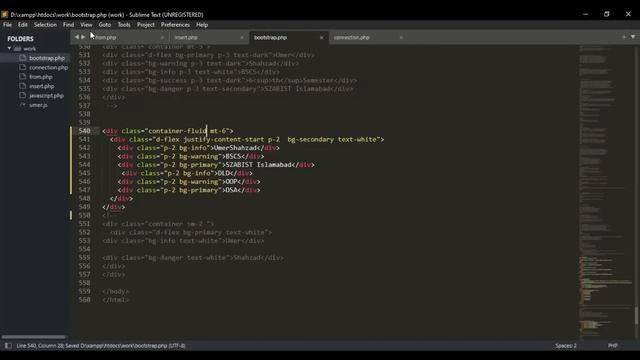Open the Edit menu
Screen dimensions: 640x360
coord(23,25)
